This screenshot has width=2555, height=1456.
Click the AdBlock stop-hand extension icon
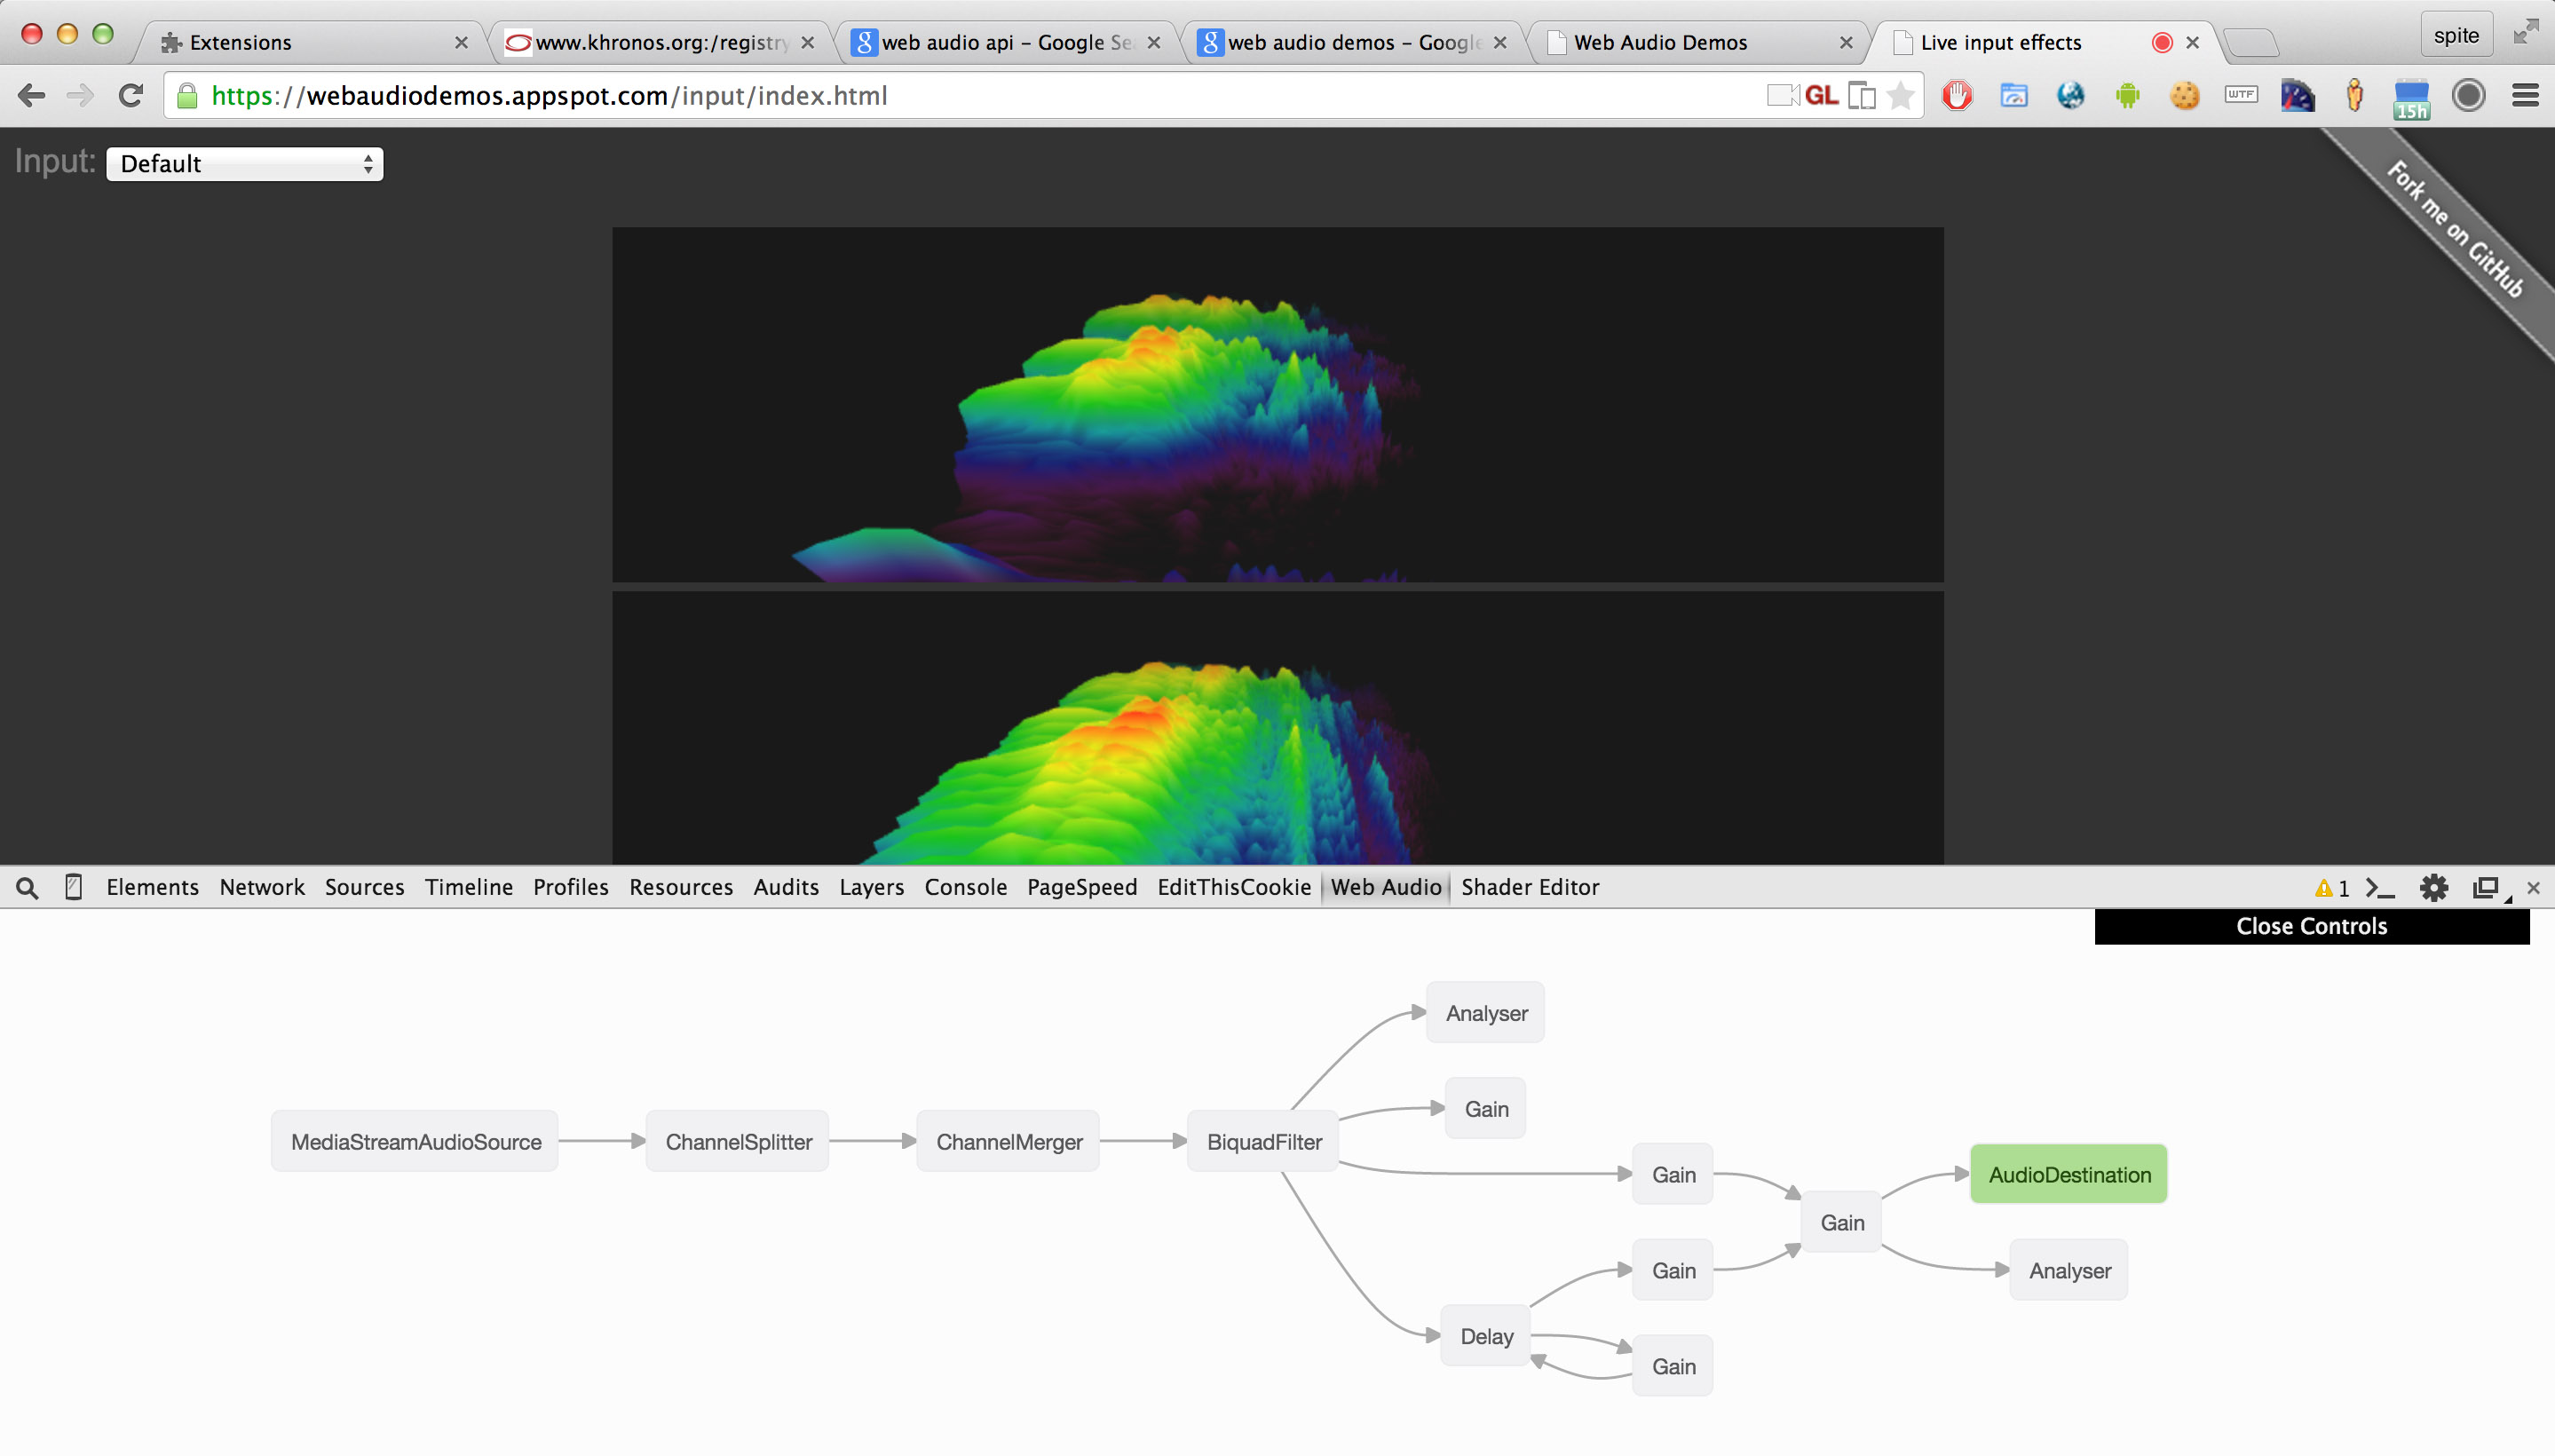pyautogui.click(x=1957, y=95)
